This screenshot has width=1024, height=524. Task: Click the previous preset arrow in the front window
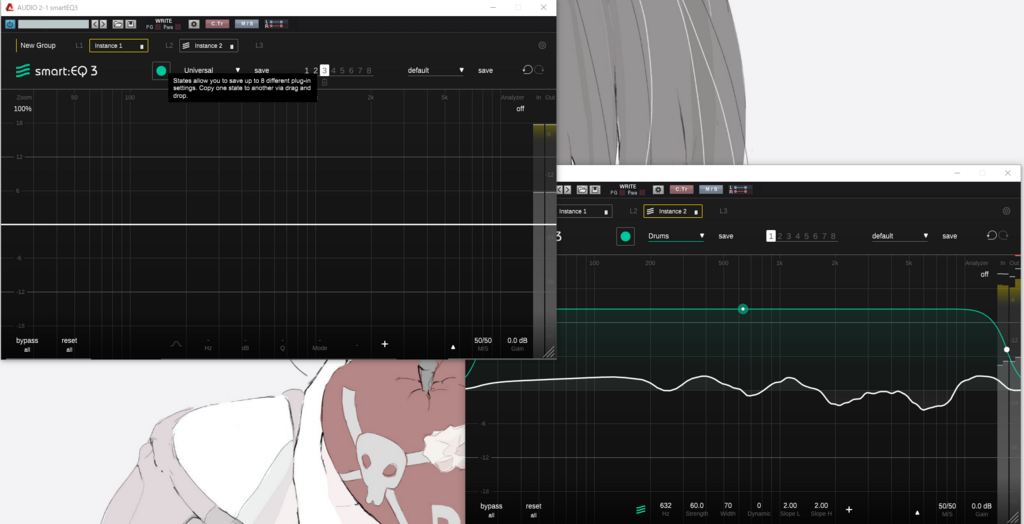[x=95, y=24]
